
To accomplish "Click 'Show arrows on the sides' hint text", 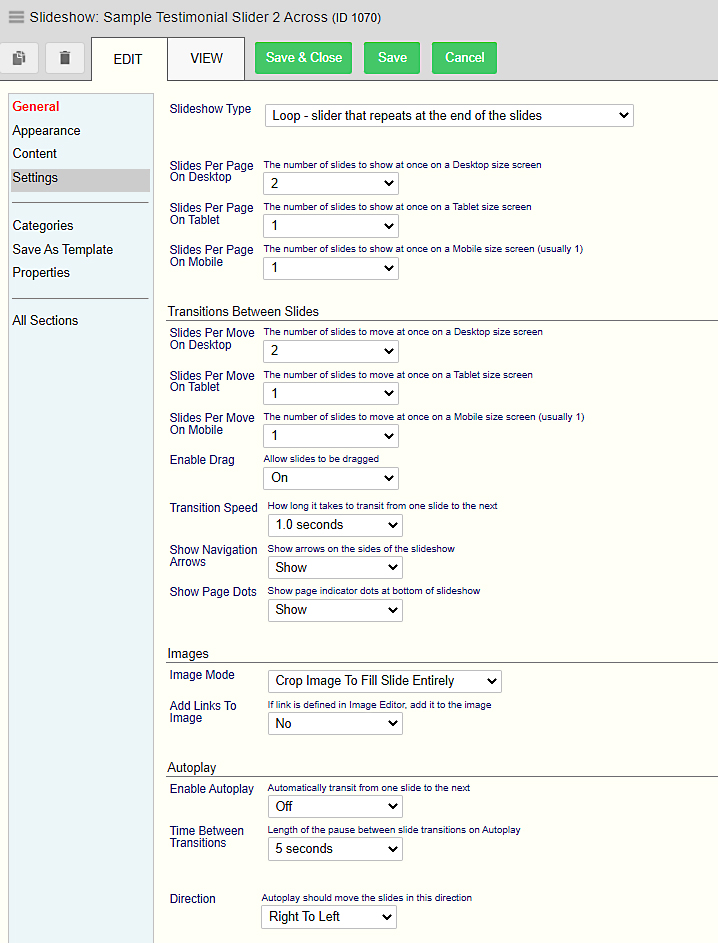I will point(361,548).
